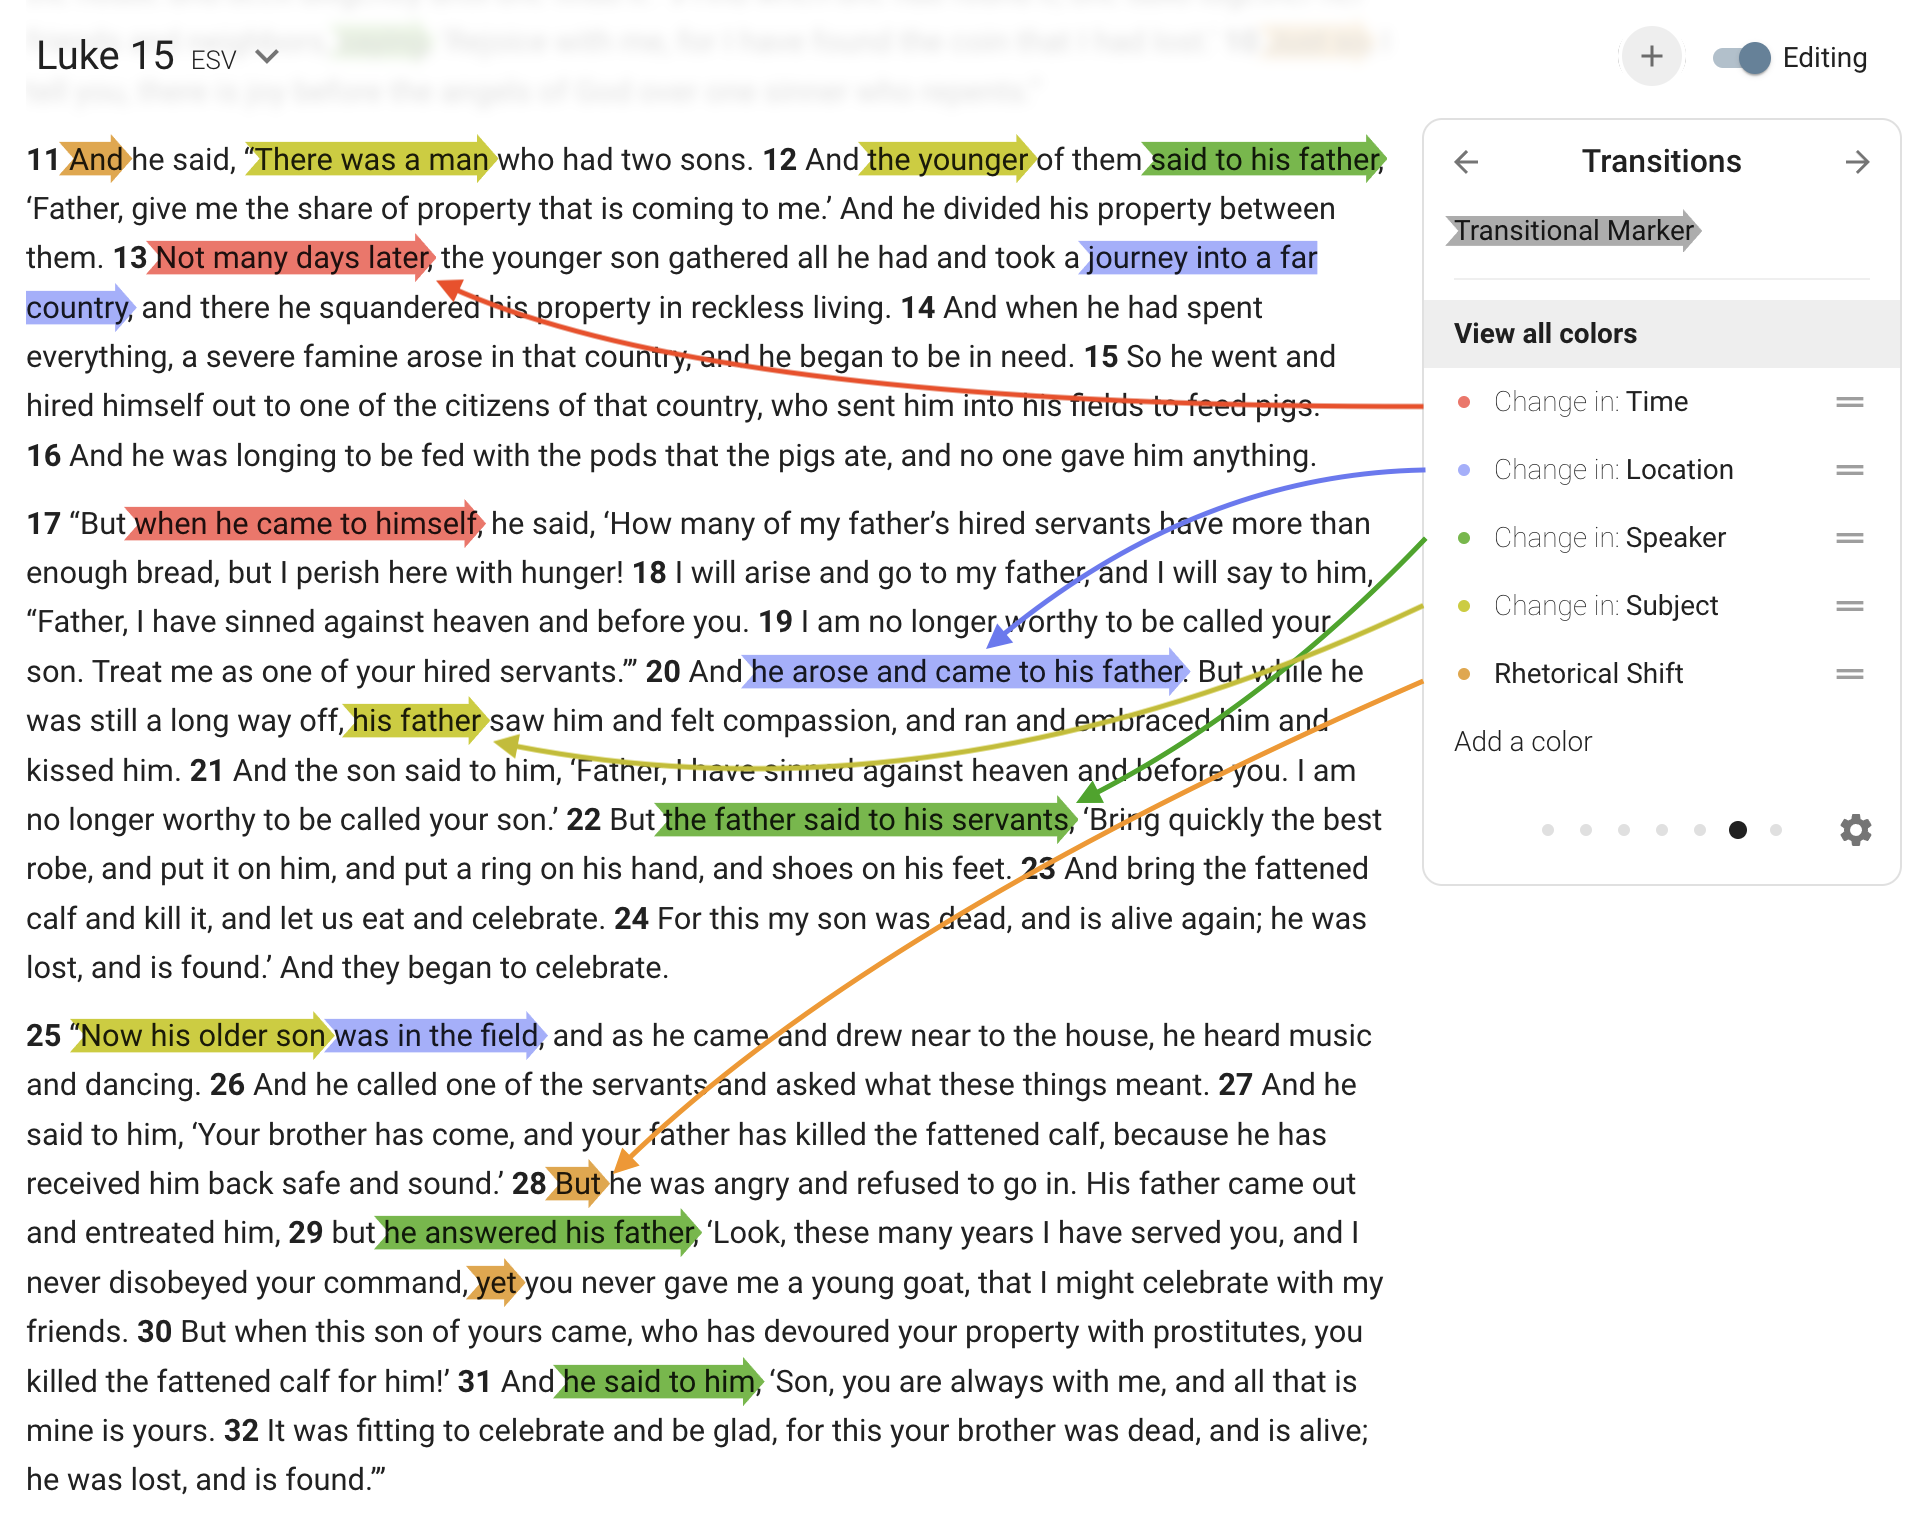Open settings gear in Transitions panel
Image resolution: width=1920 pixels, height=1516 pixels.
click(x=1855, y=830)
